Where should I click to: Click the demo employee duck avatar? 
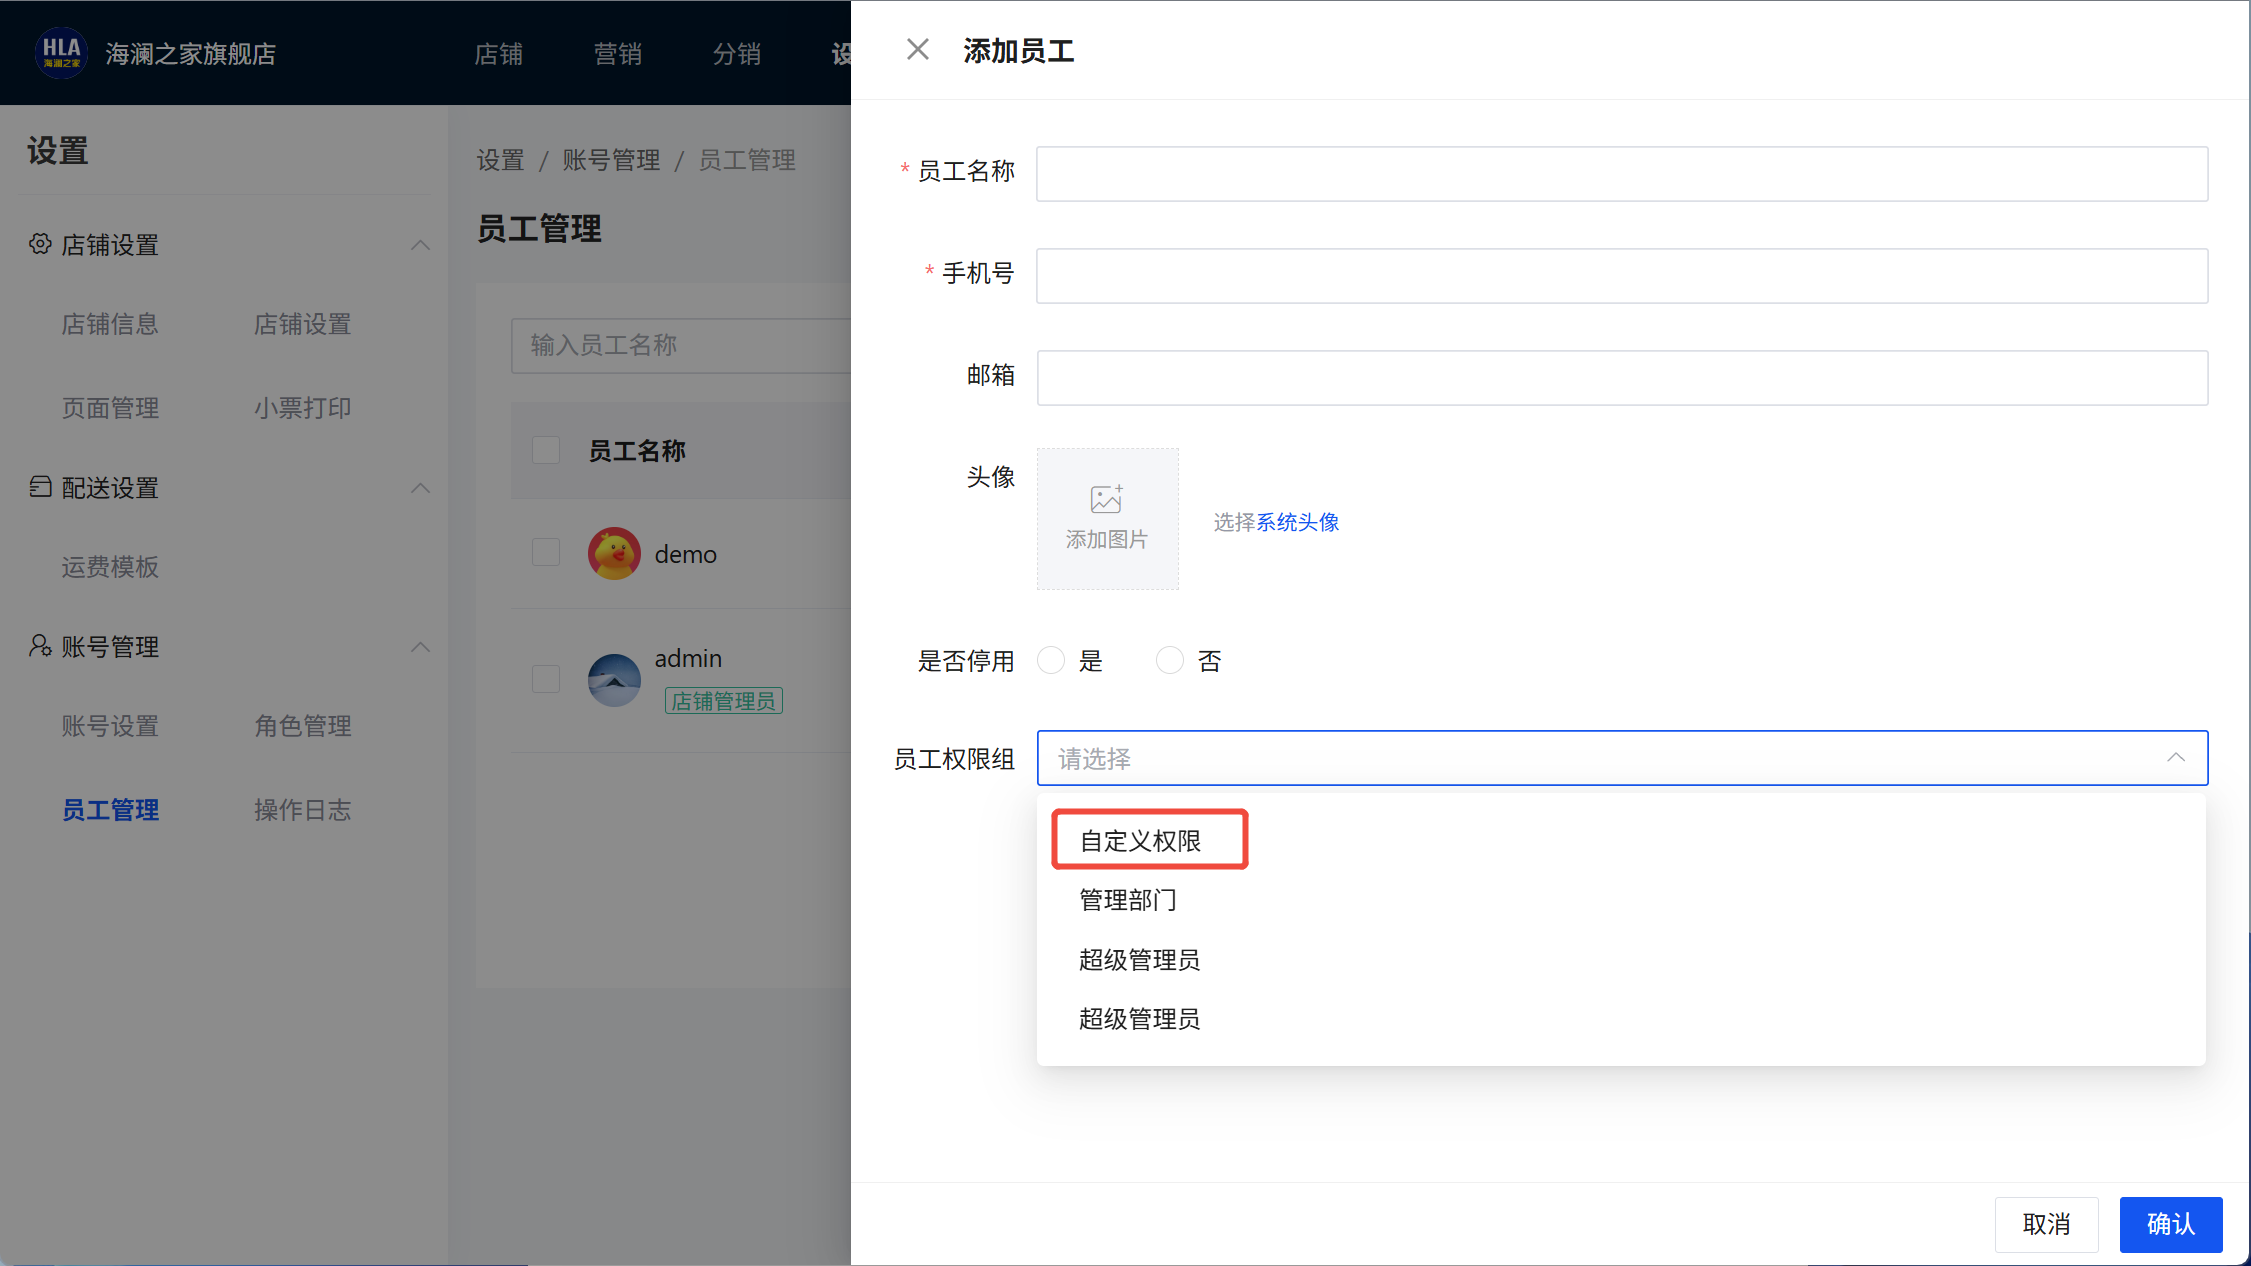click(614, 553)
